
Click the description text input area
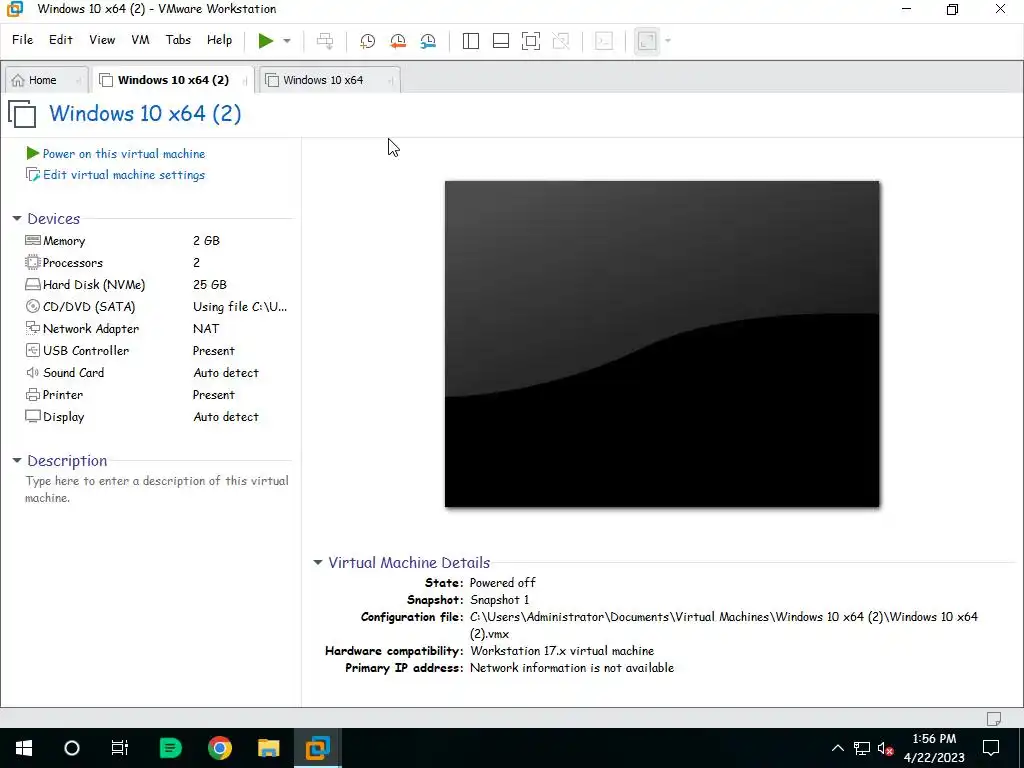coord(157,489)
